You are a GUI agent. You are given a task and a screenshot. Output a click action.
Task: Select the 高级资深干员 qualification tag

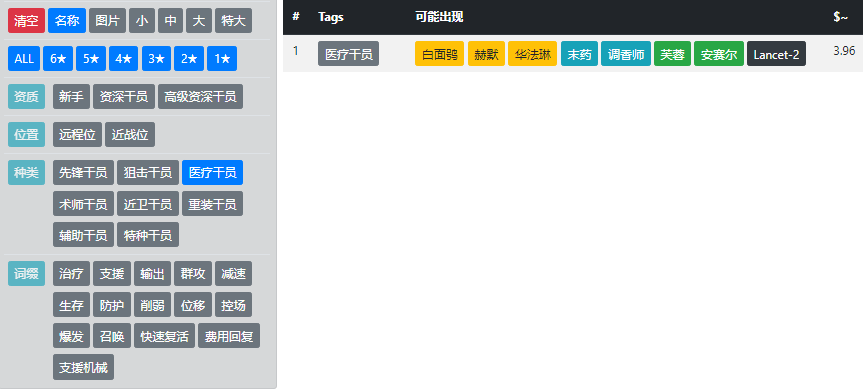[200, 96]
